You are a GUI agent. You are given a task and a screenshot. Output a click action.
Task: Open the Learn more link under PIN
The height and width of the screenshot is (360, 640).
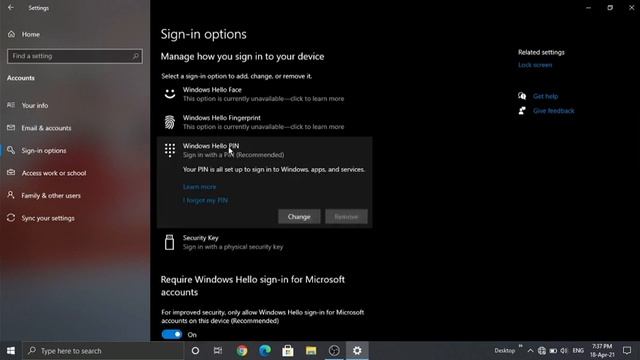[x=200, y=187]
